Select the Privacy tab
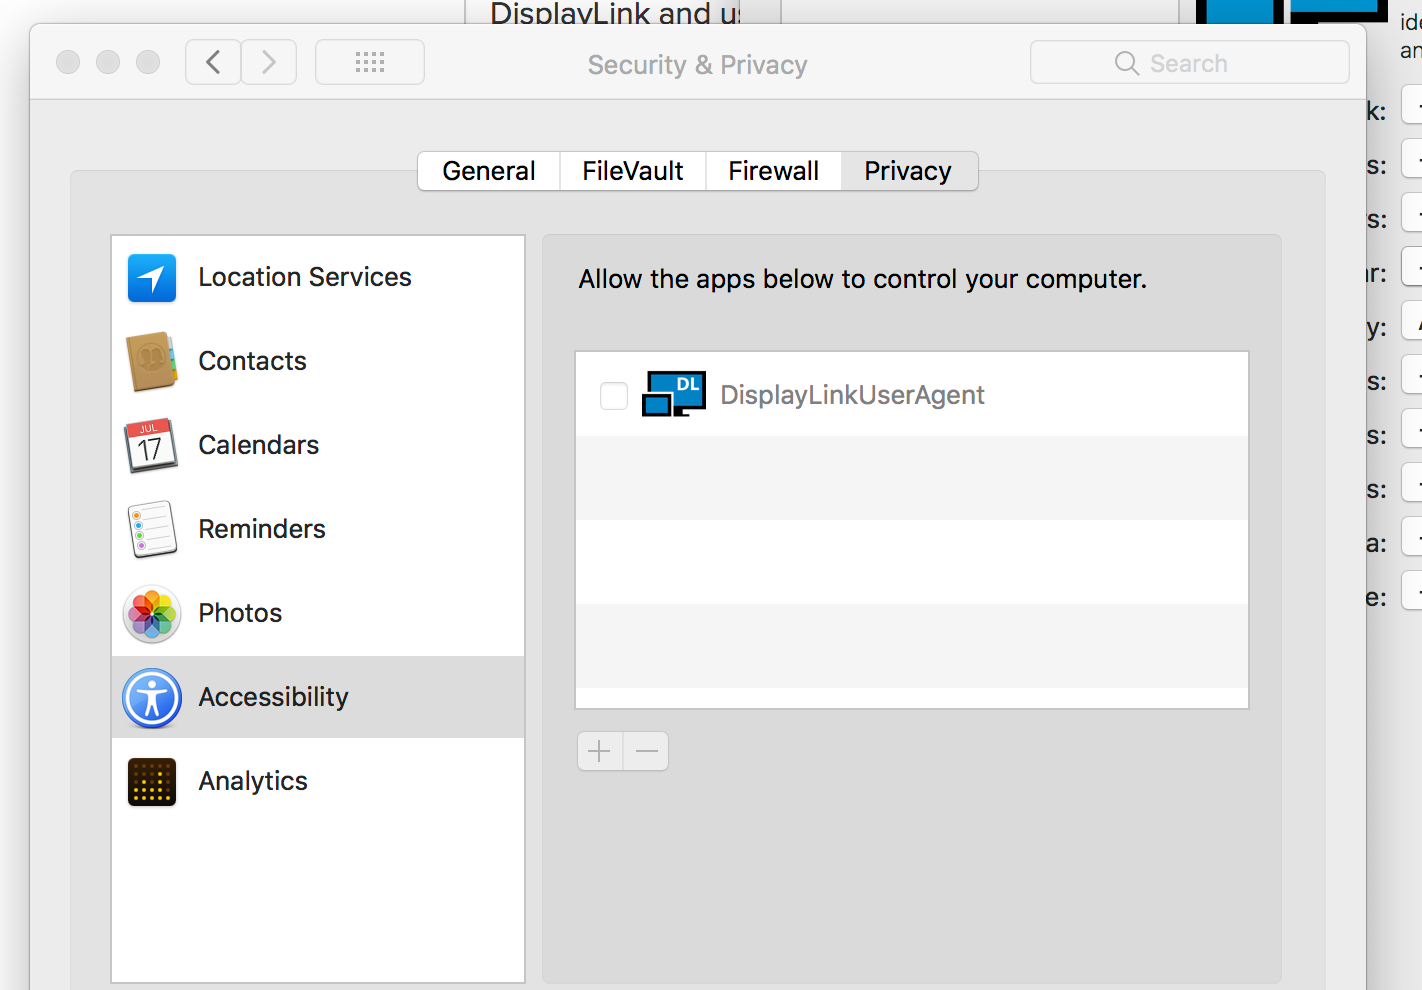 (909, 171)
